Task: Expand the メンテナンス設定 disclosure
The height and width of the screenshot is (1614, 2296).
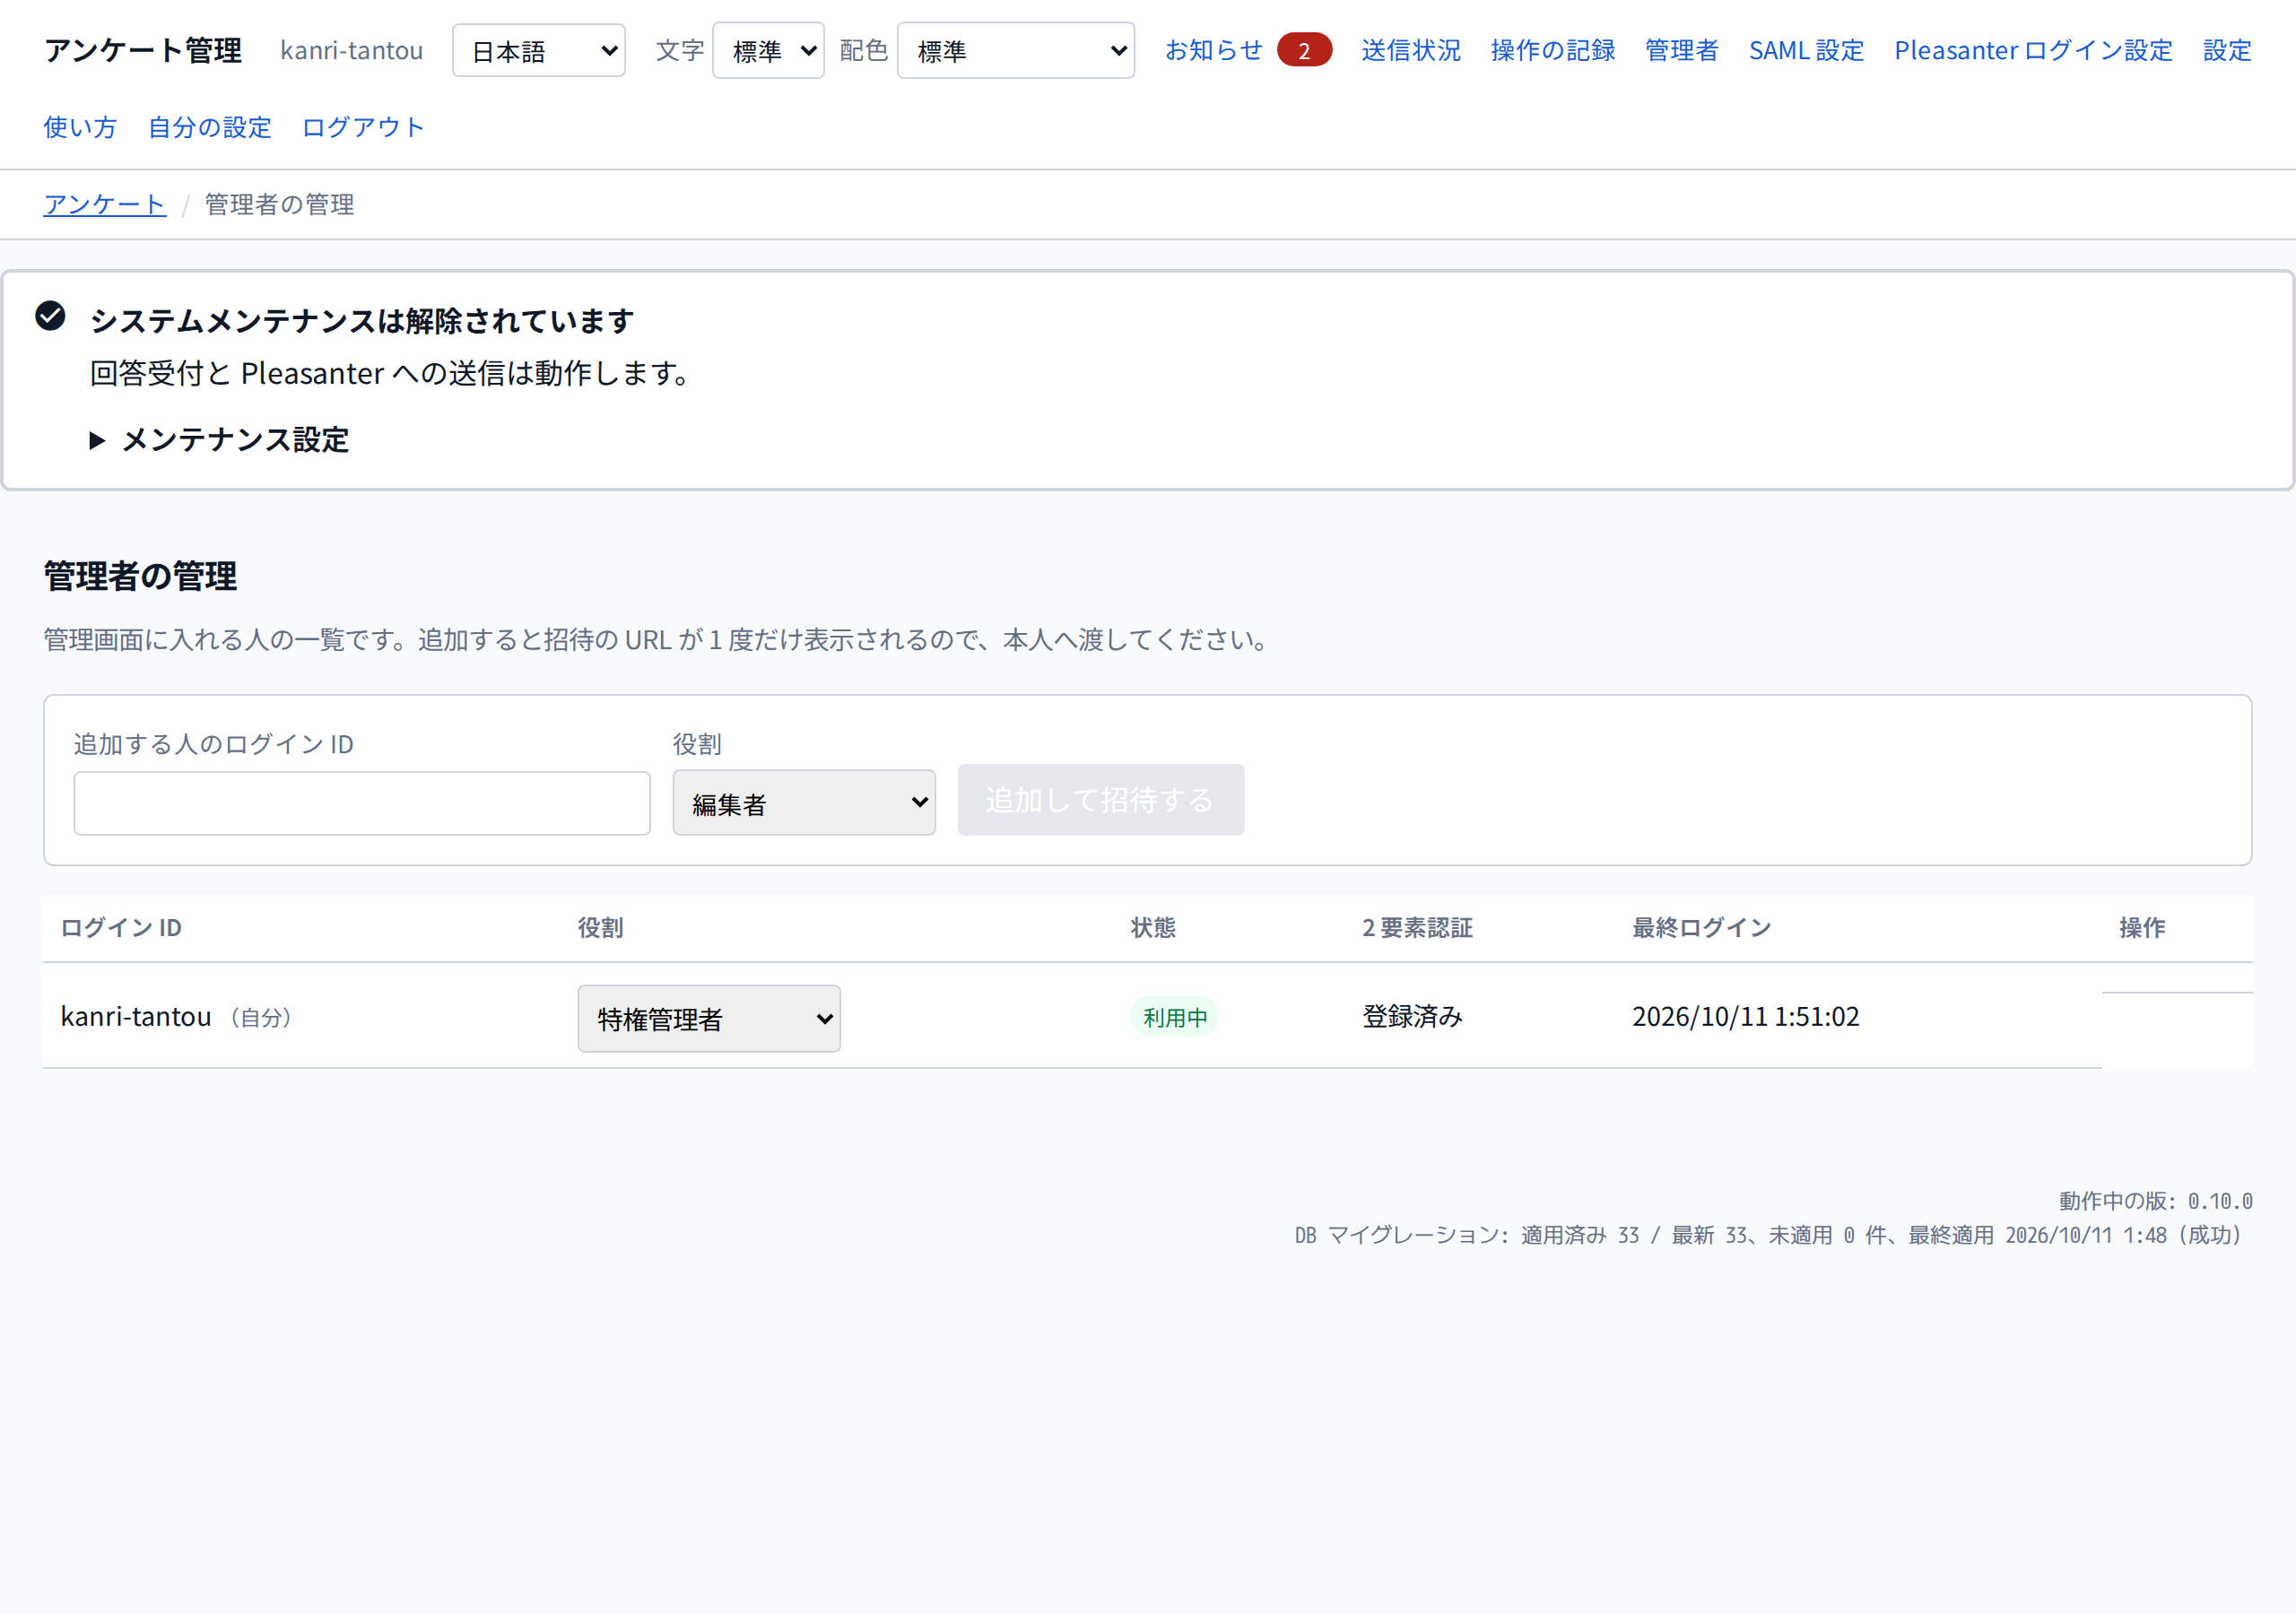Action: tap(219, 440)
